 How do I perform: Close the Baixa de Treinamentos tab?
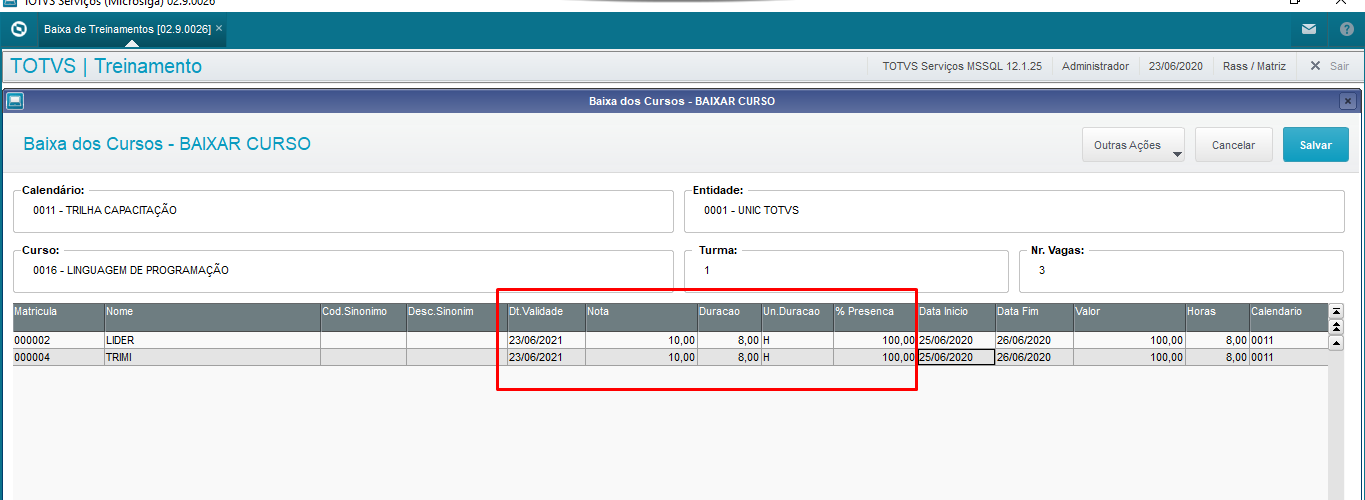pyautogui.click(x=219, y=29)
